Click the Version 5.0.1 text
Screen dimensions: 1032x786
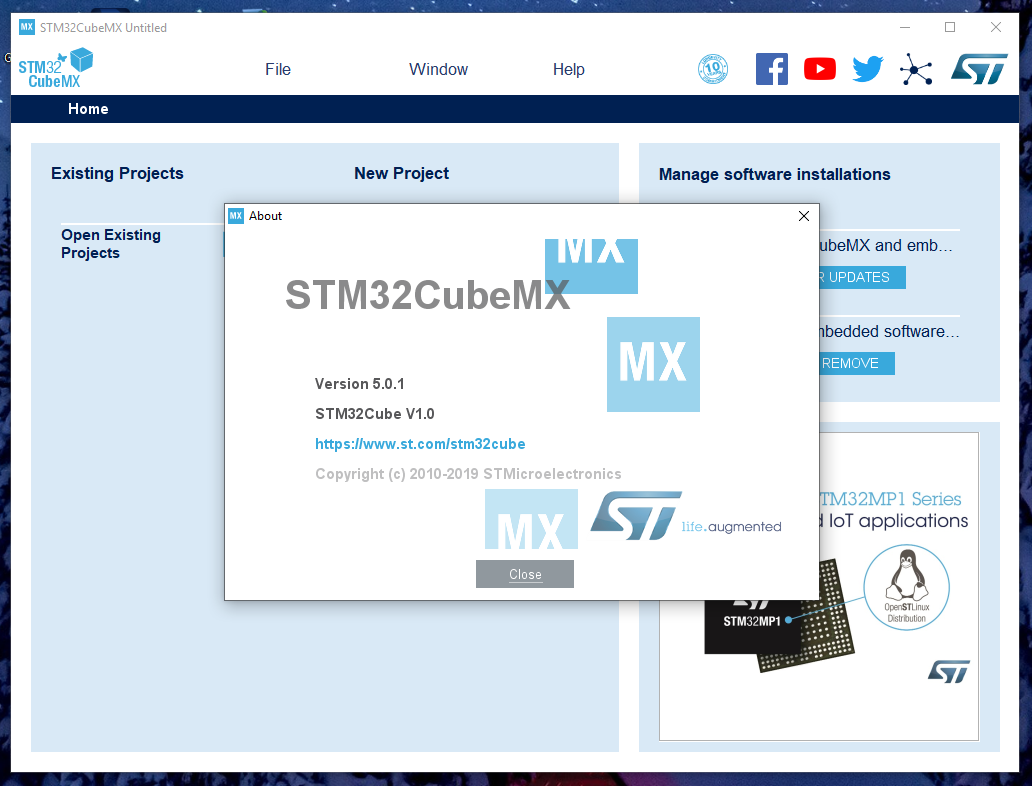(x=359, y=384)
